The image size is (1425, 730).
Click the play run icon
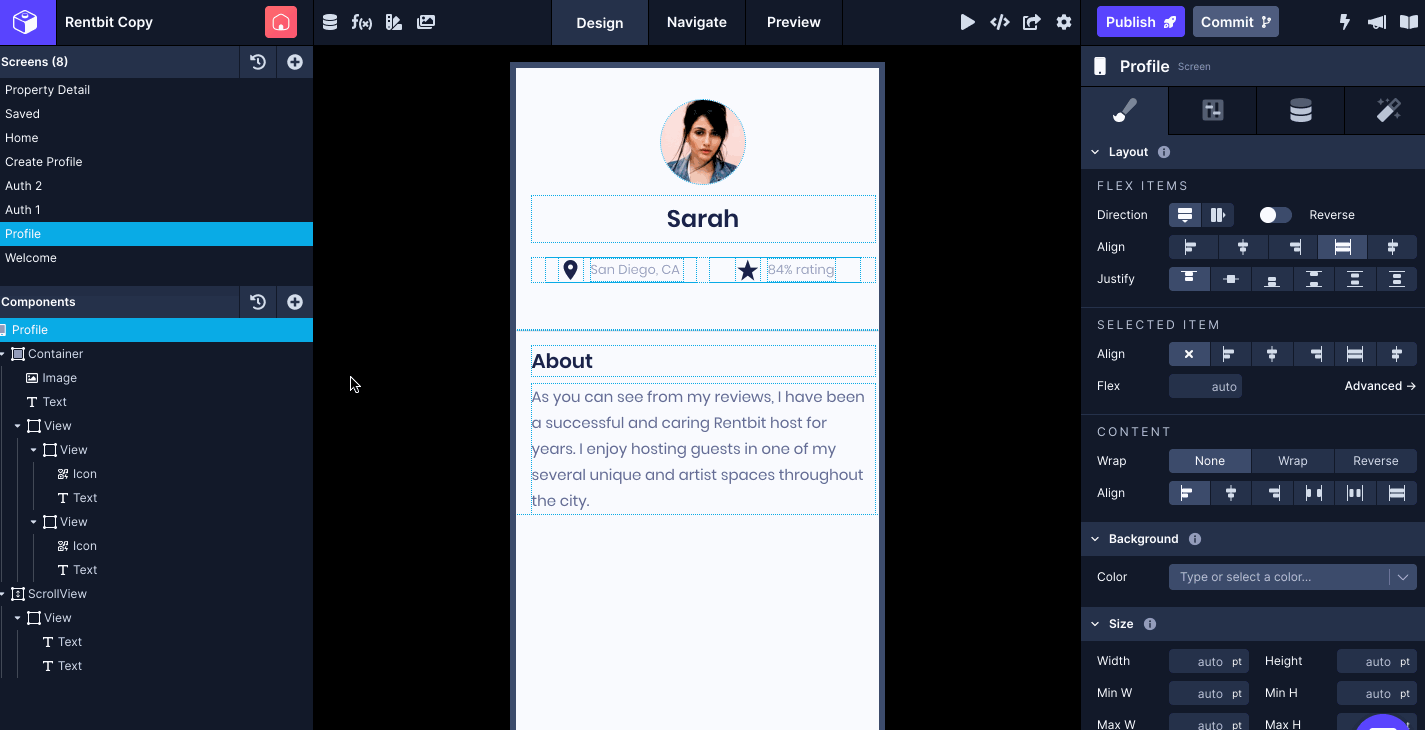pos(967,22)
